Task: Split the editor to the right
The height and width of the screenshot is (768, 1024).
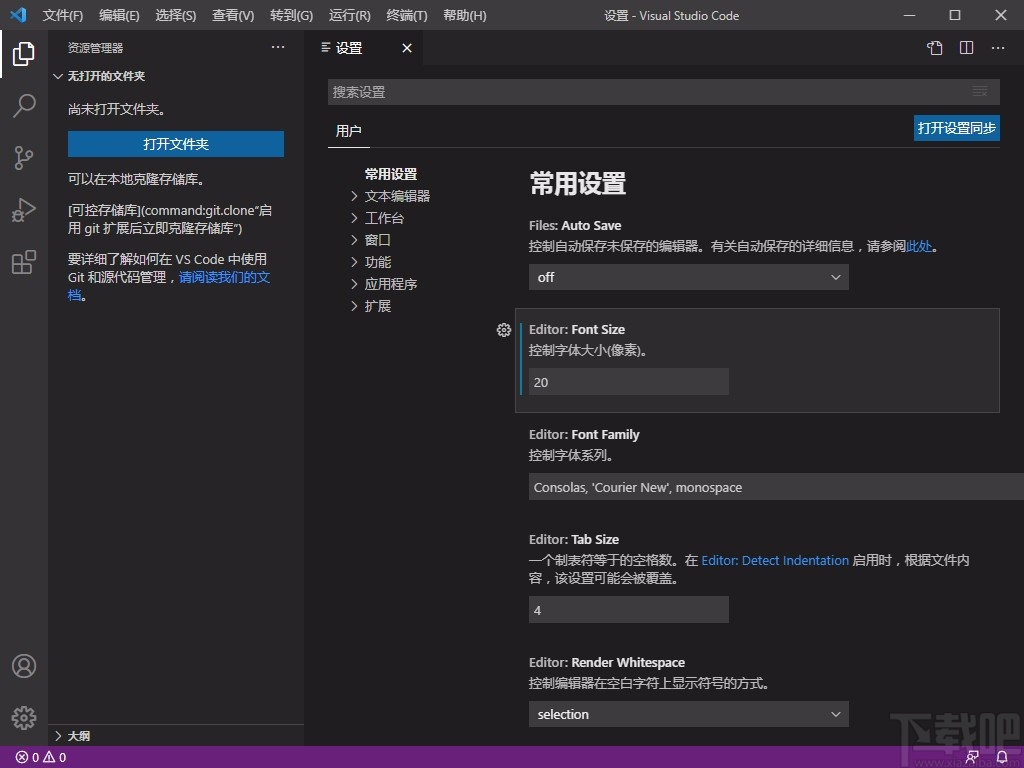Action: (967, 48)
